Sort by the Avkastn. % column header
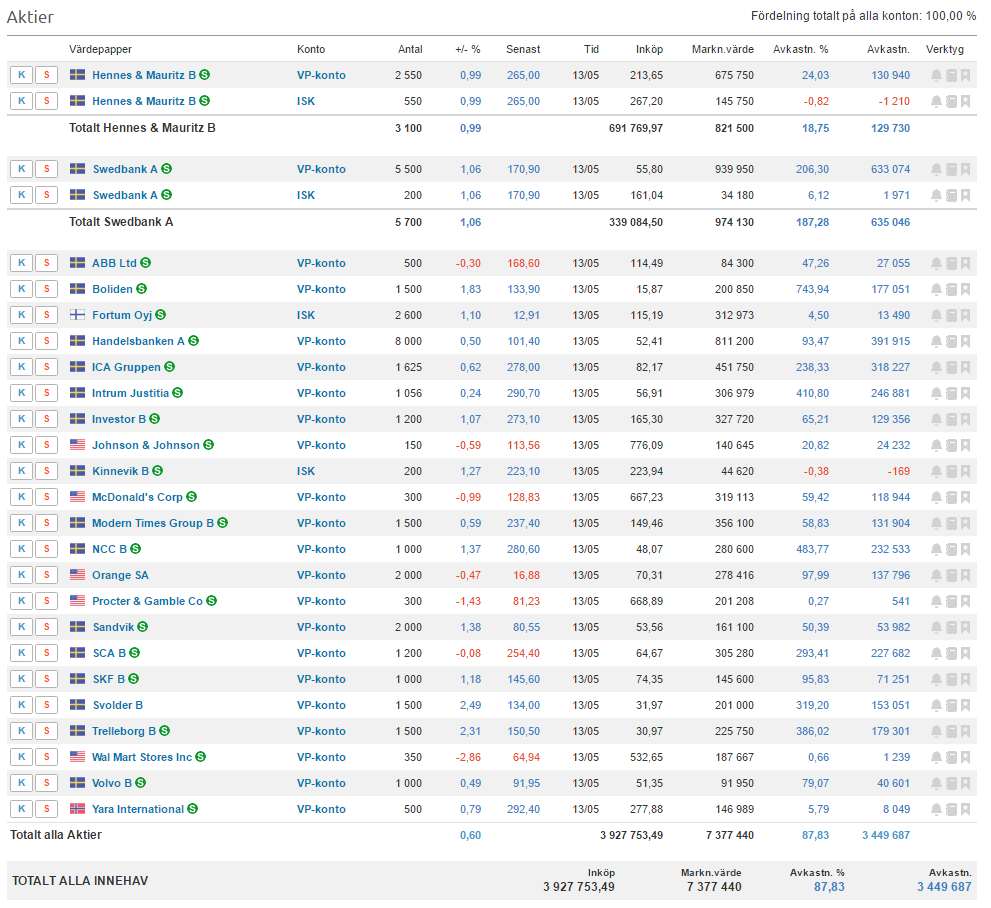 click(x=800, y=49)
